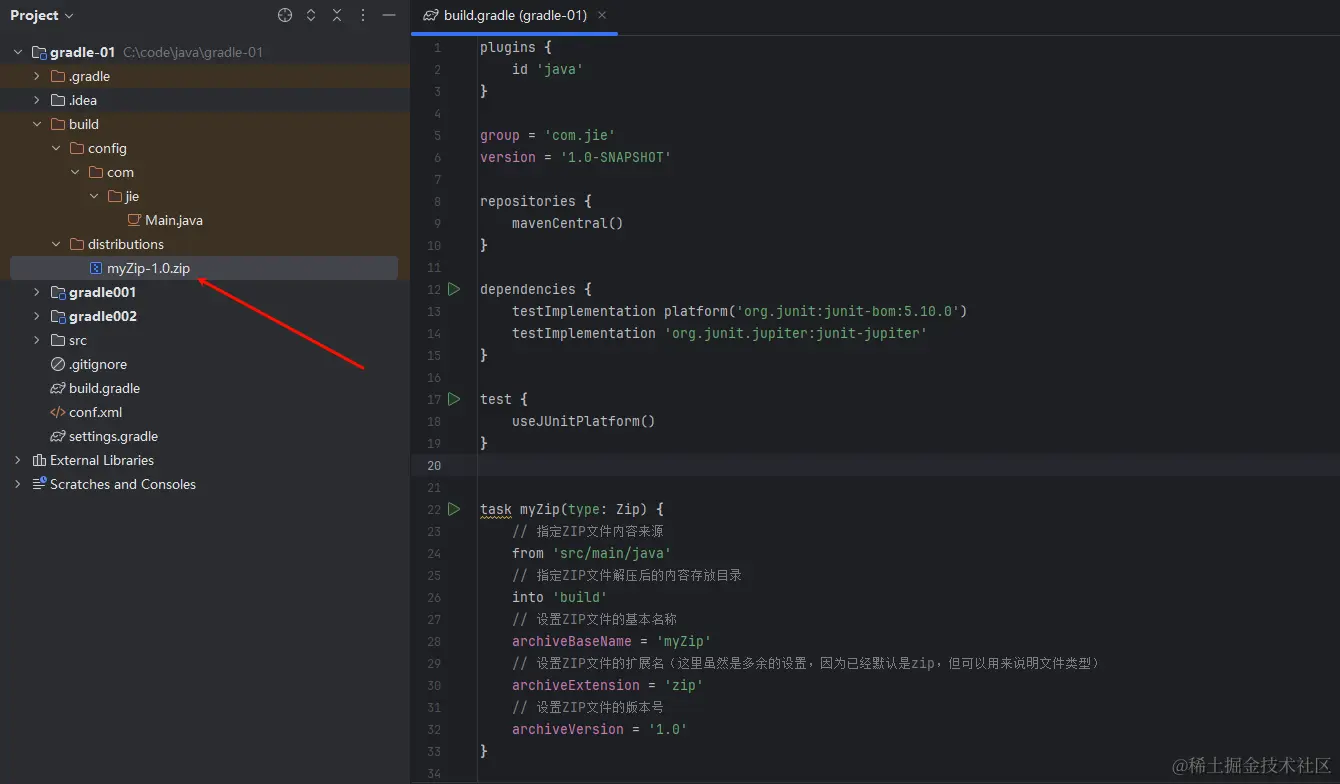
Task: Open Project panel options menu
Action: (363, 15)
